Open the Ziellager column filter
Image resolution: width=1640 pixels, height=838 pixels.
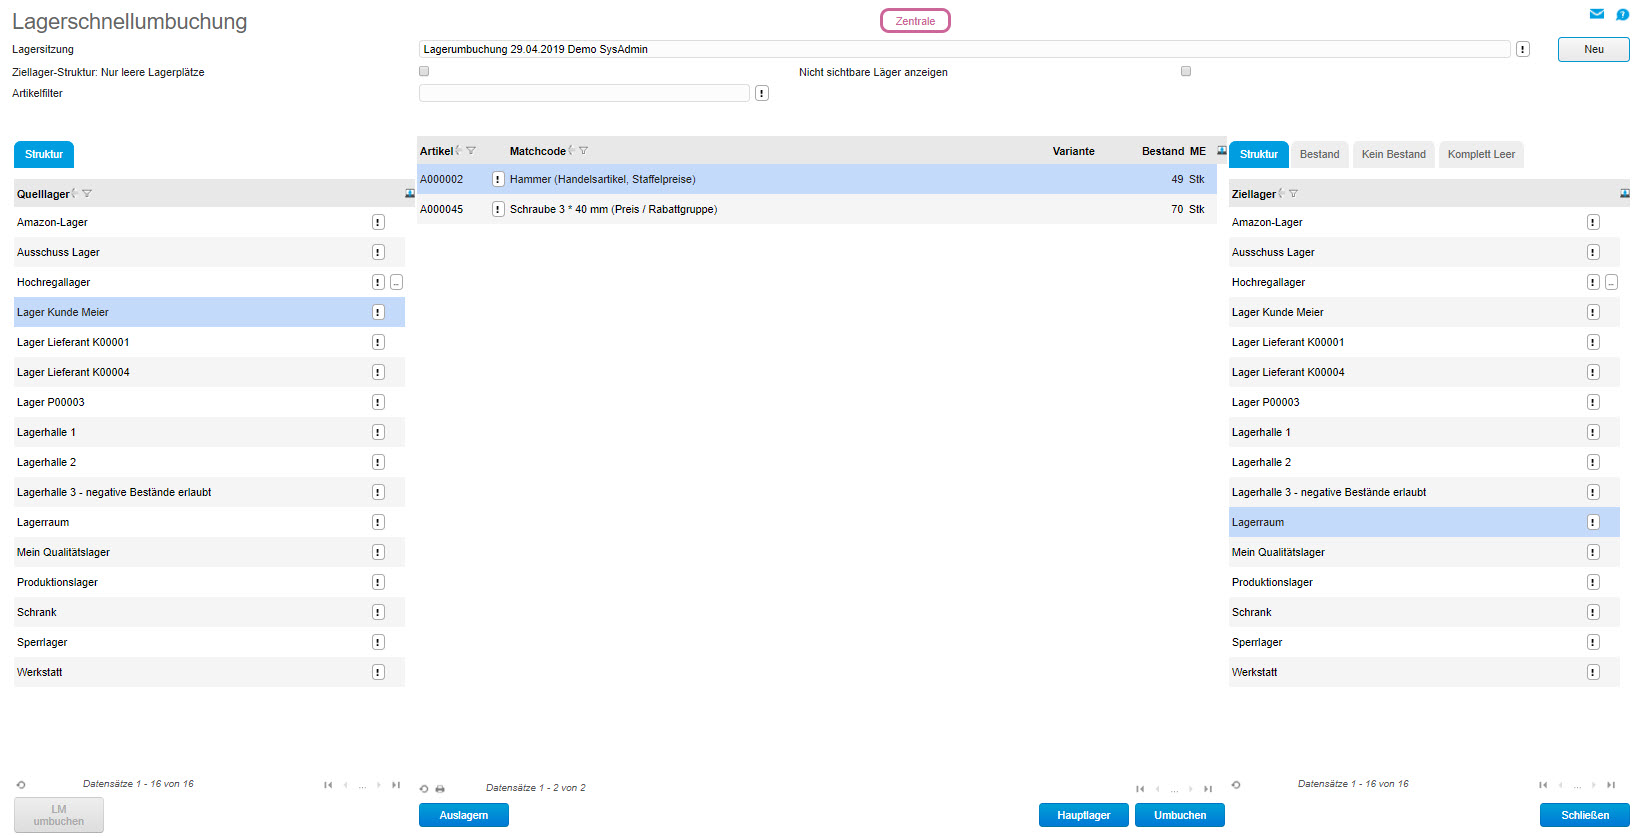tap(1294, 194)
